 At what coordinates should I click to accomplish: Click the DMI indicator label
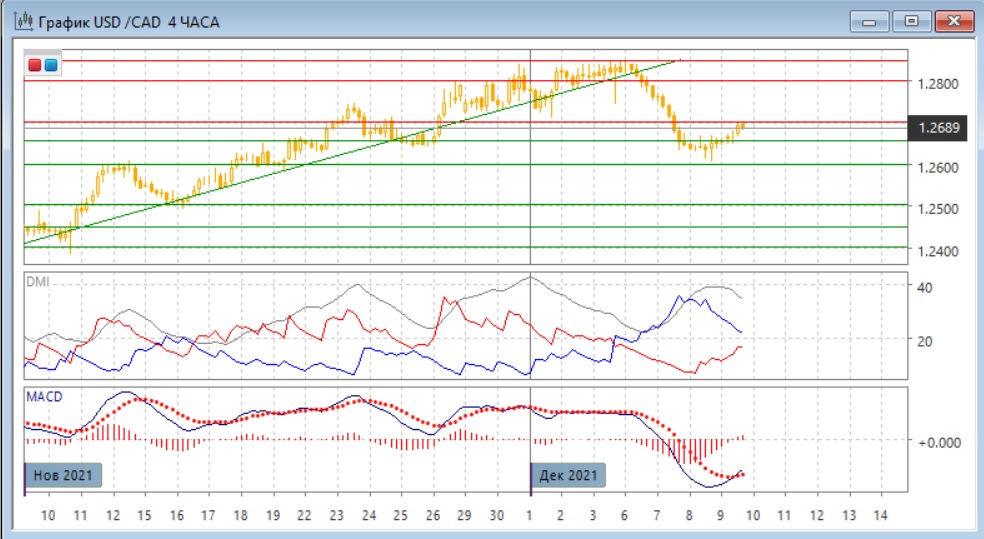[x=35, y=282]
